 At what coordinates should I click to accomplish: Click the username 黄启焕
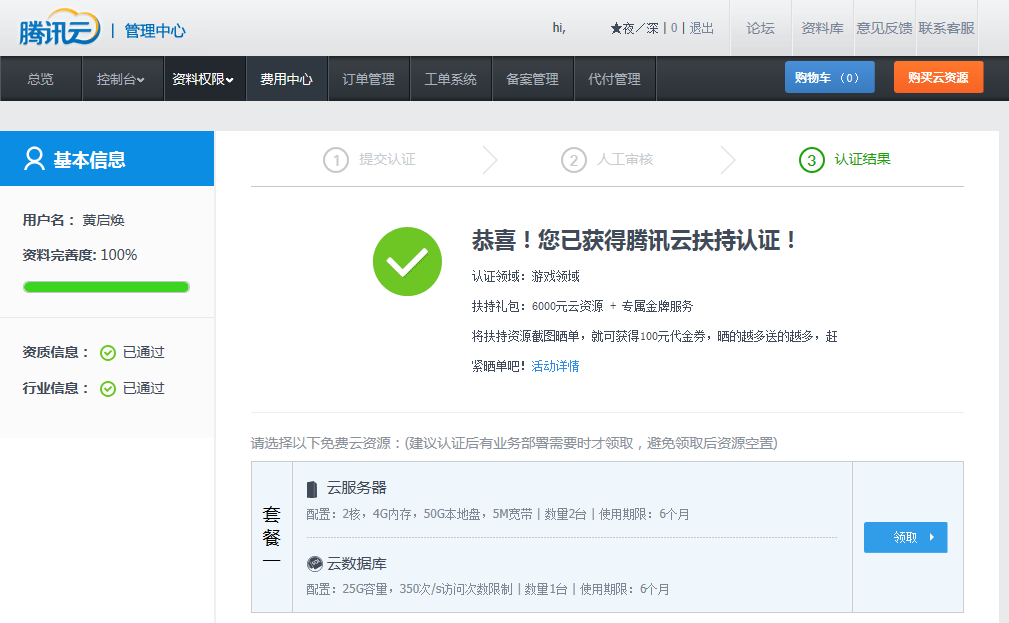tap(104, 220)
